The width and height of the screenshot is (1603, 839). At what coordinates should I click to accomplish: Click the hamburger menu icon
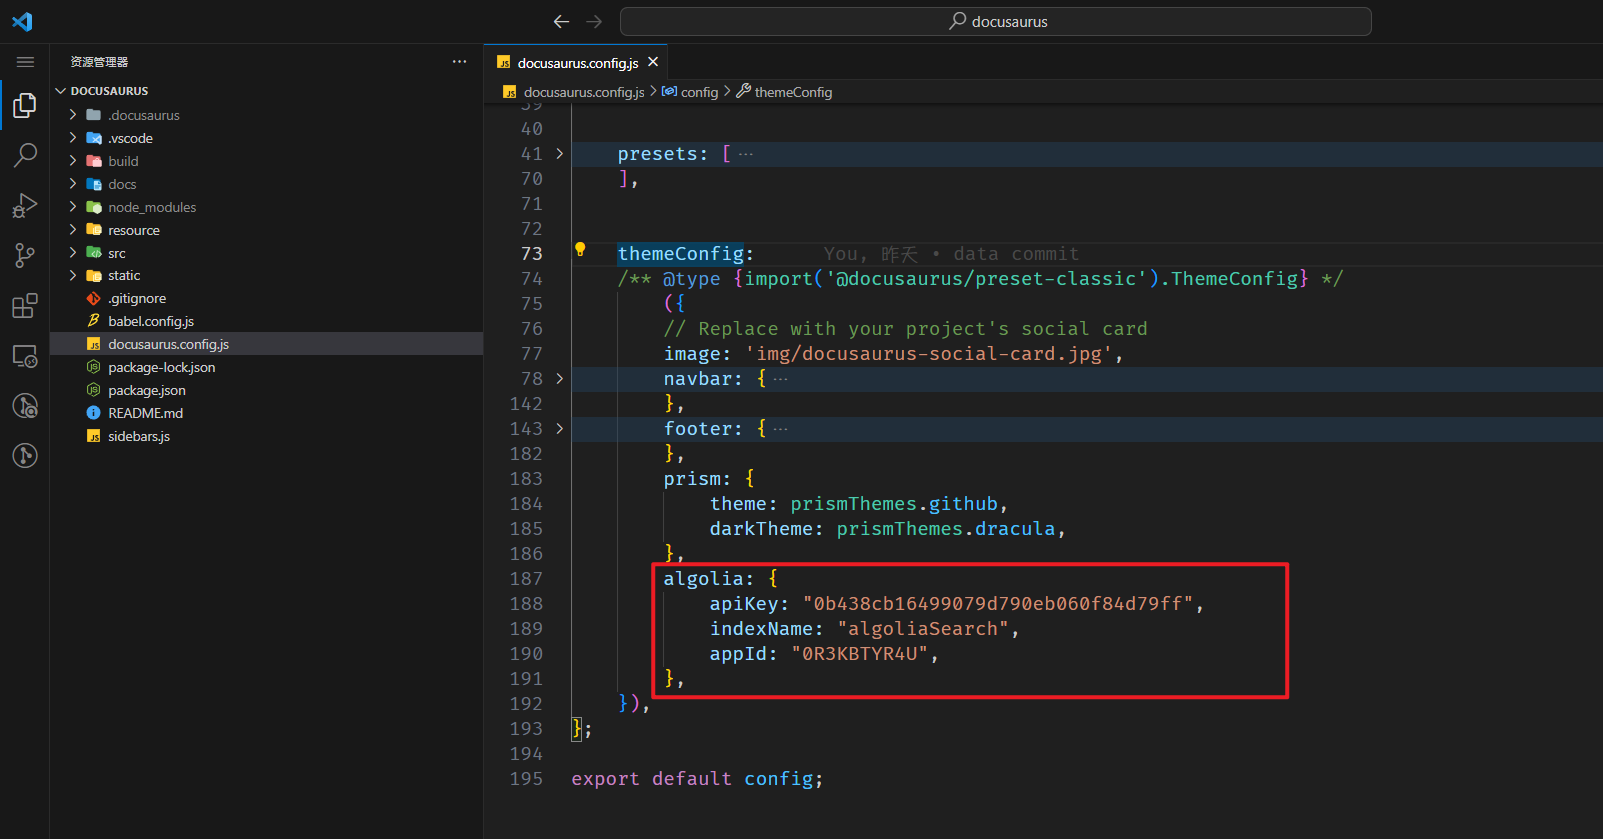coord(25,62)
